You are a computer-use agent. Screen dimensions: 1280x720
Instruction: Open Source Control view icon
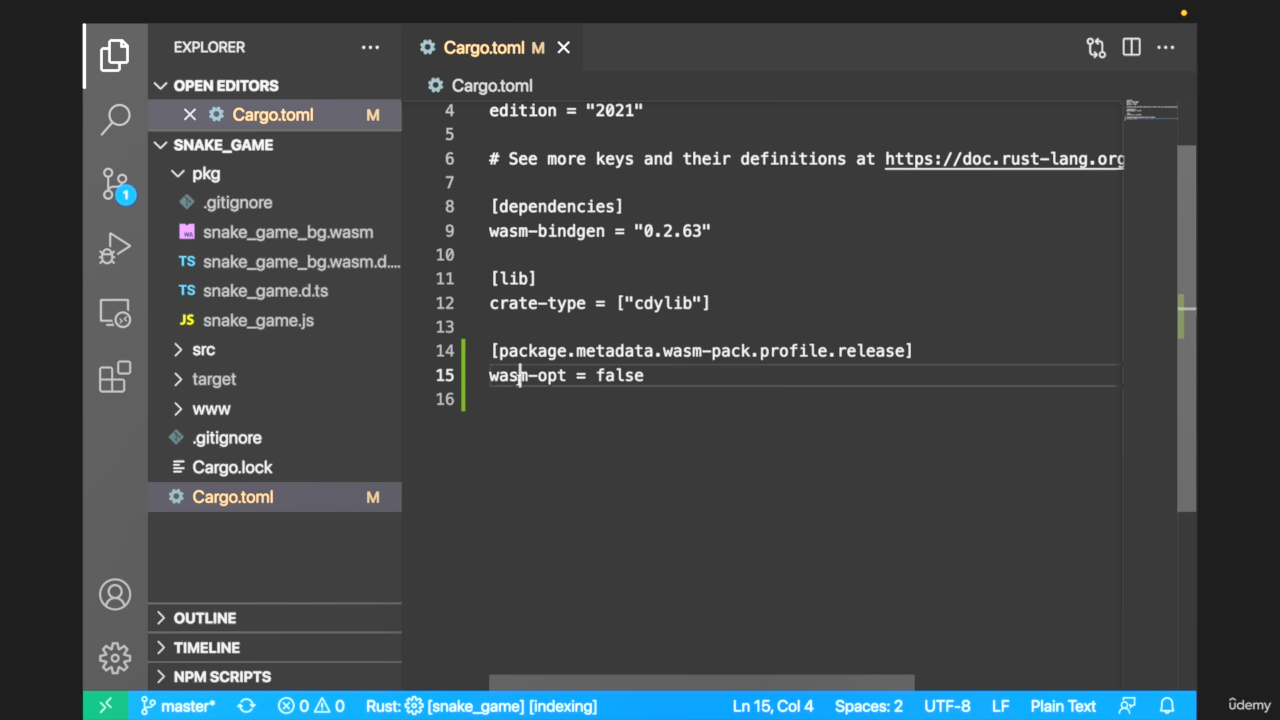tap(115, 184)
